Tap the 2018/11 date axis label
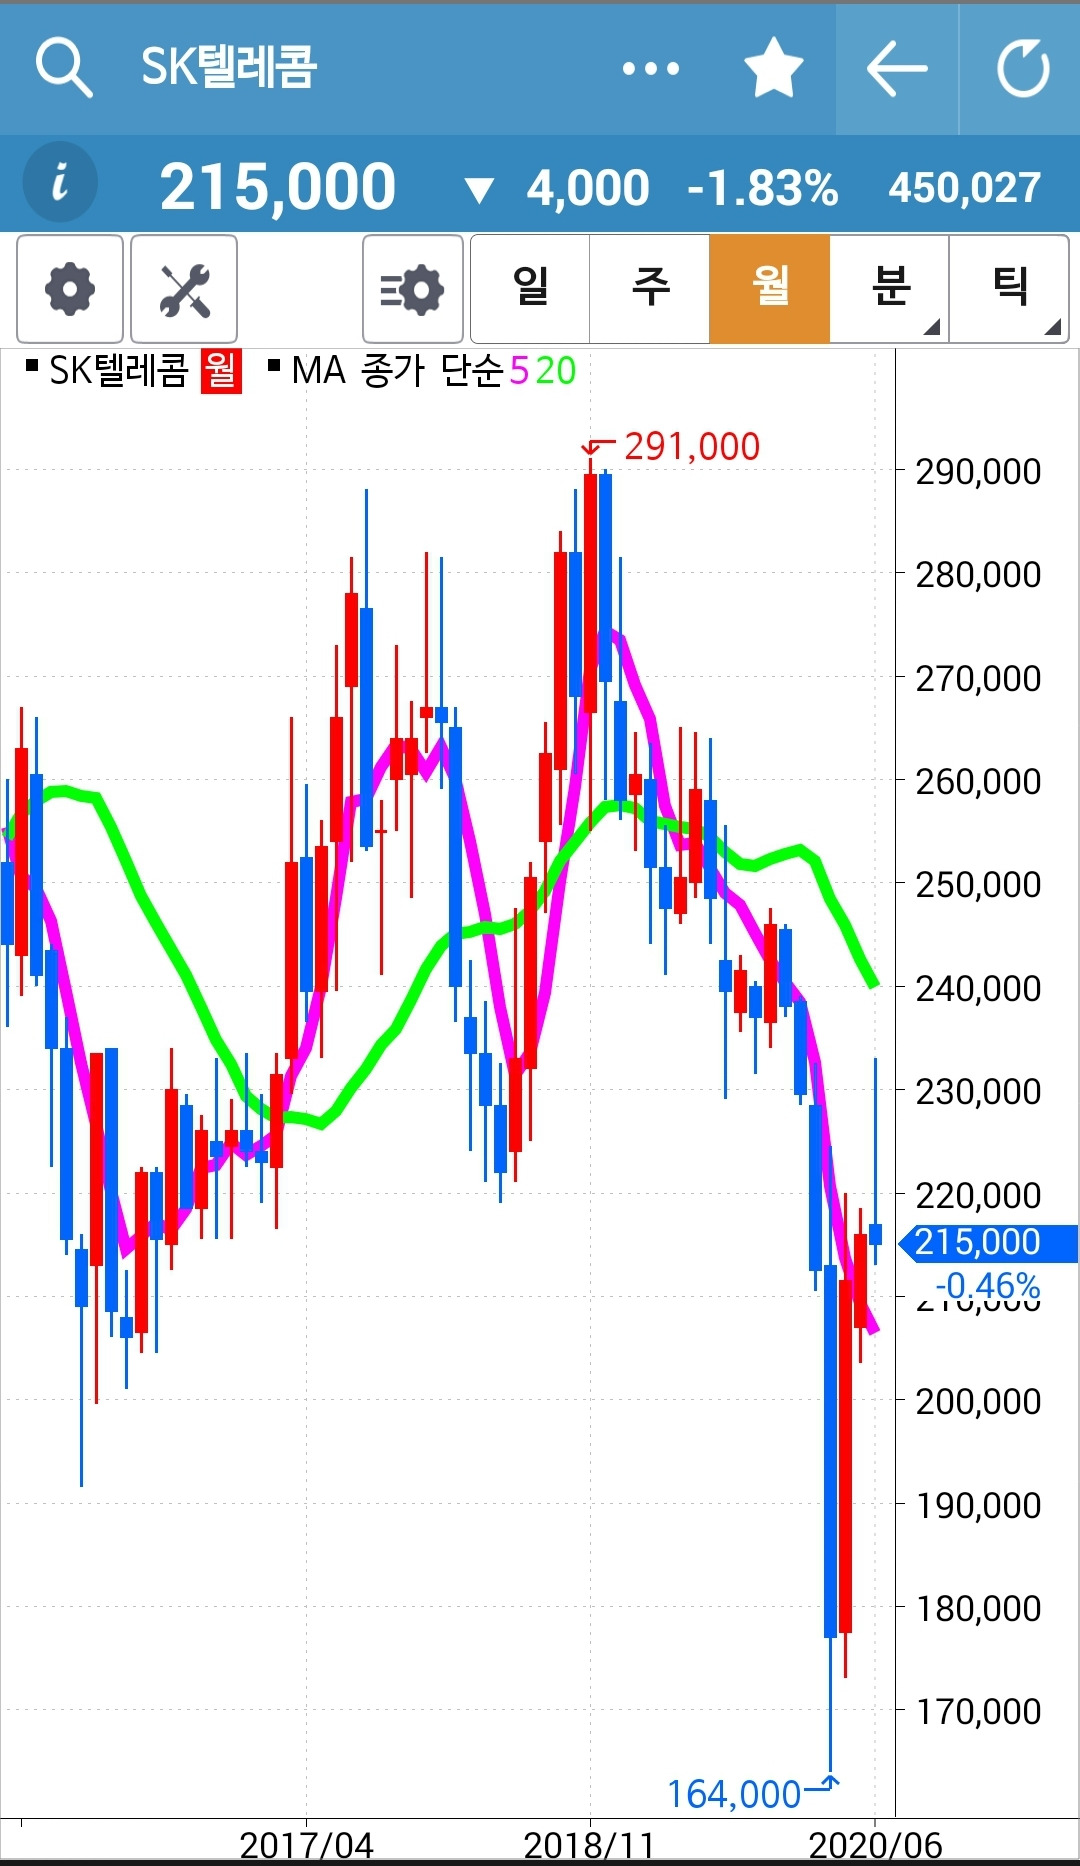 (589, 1845)
